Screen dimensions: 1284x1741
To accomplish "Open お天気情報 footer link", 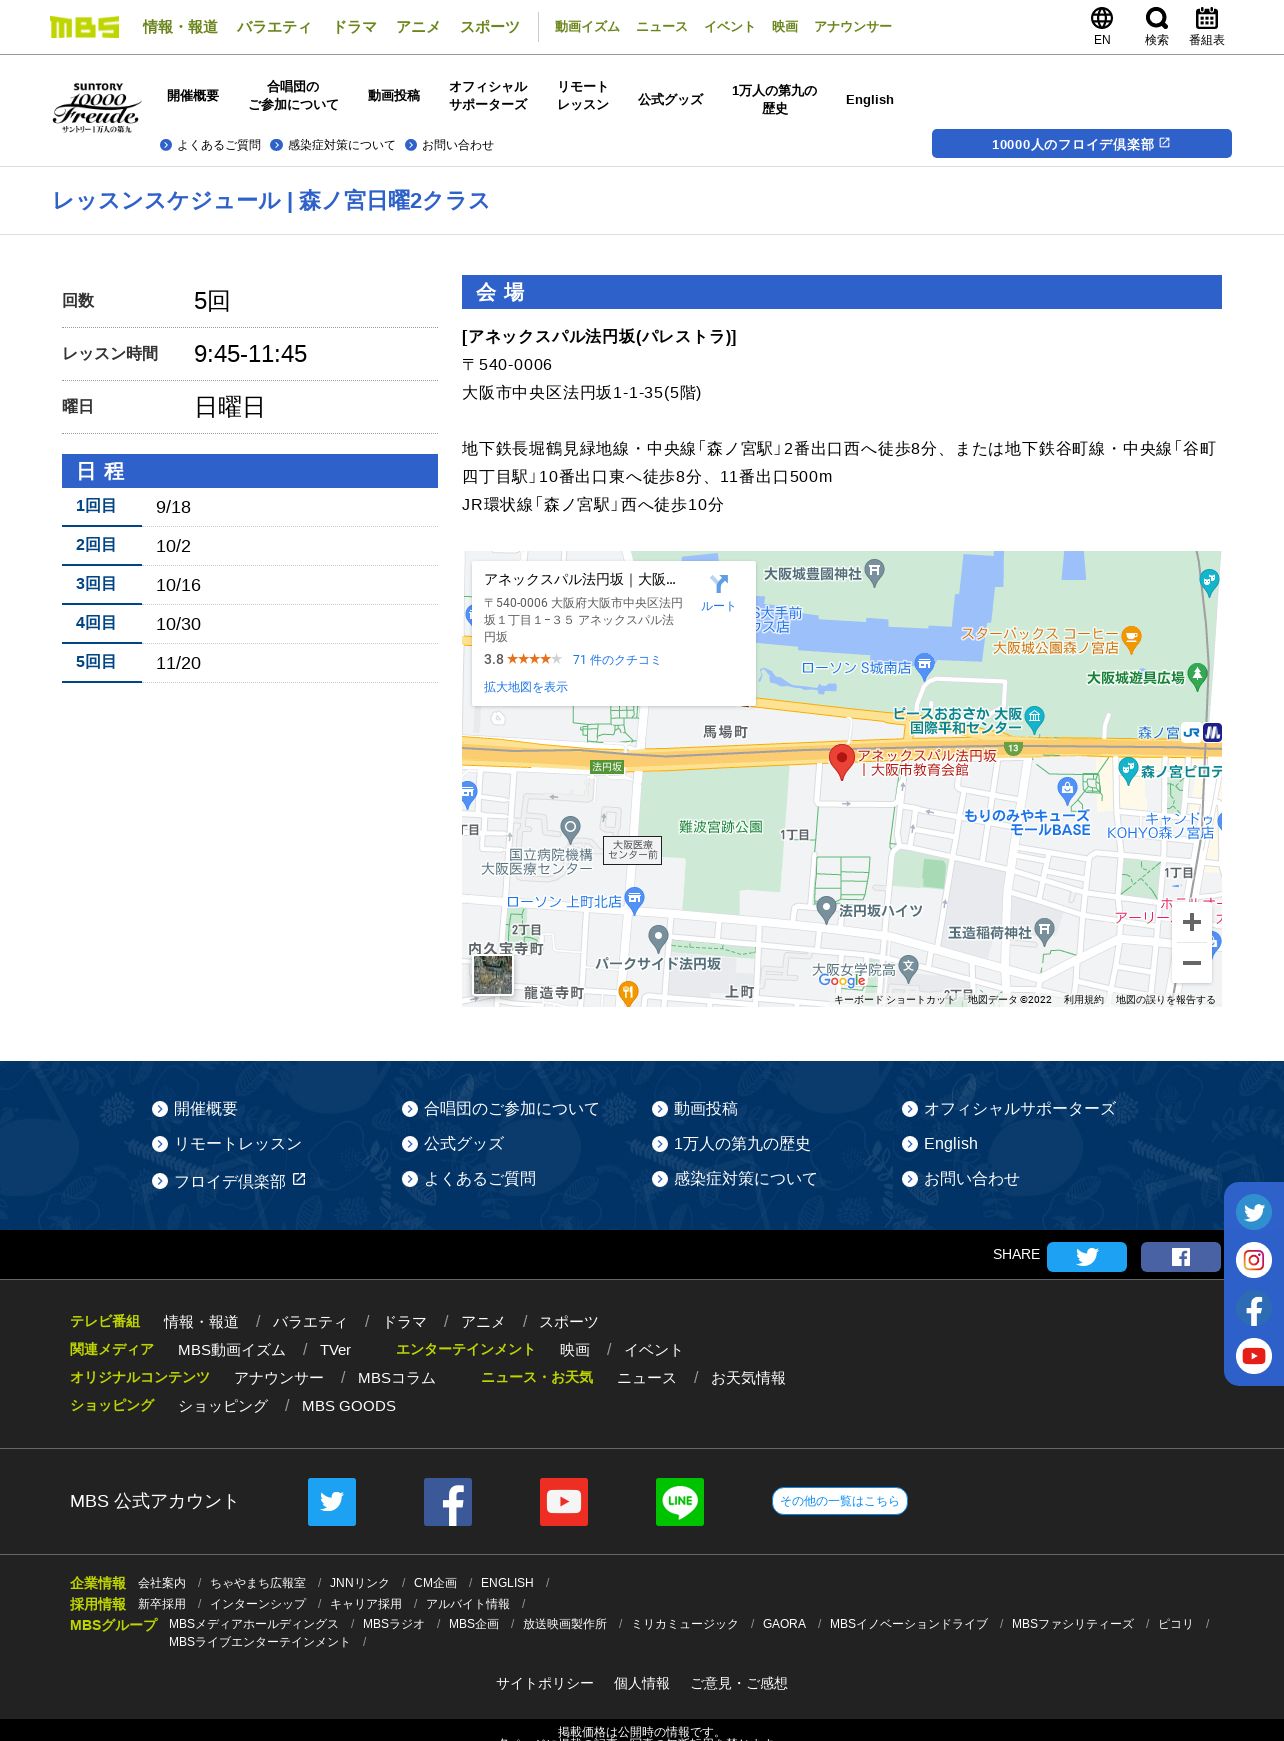I will [x=748, y=1378].
